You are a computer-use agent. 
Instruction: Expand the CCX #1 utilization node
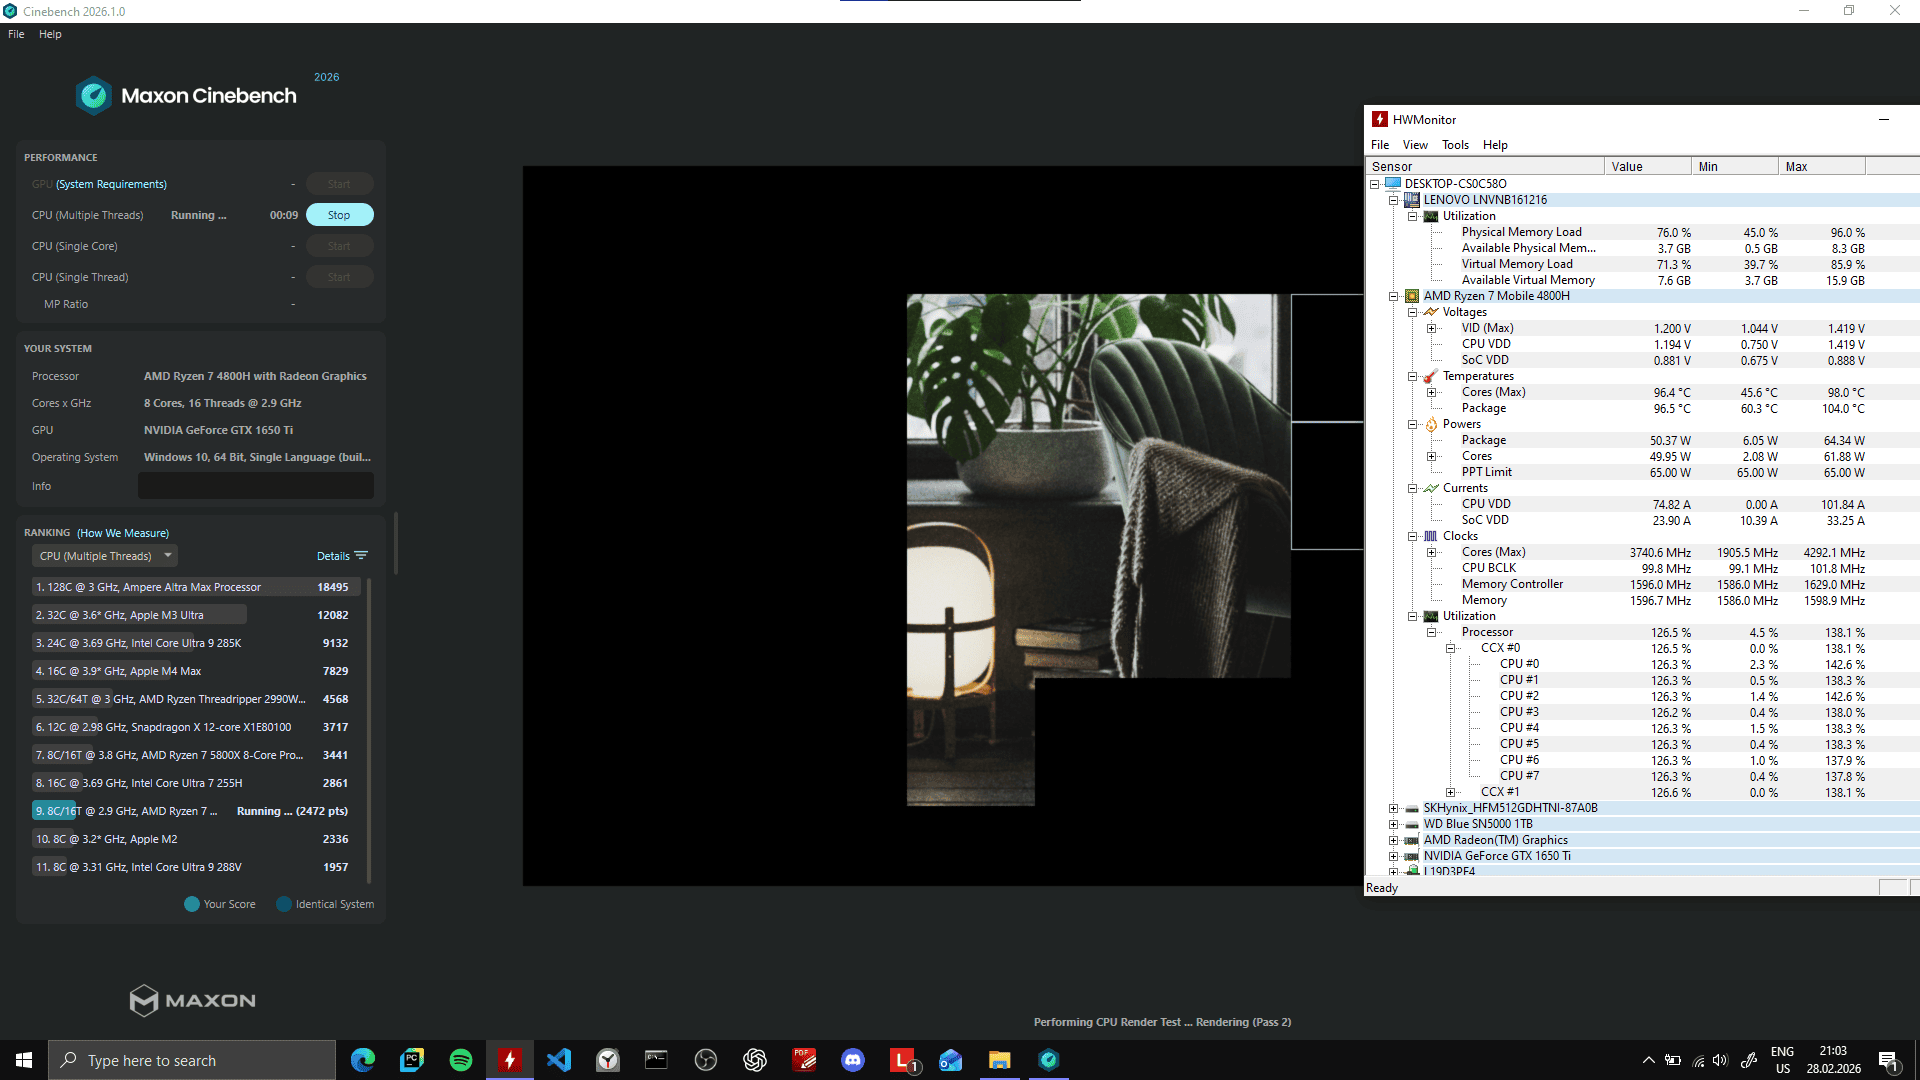click(x=1451, y=792)
